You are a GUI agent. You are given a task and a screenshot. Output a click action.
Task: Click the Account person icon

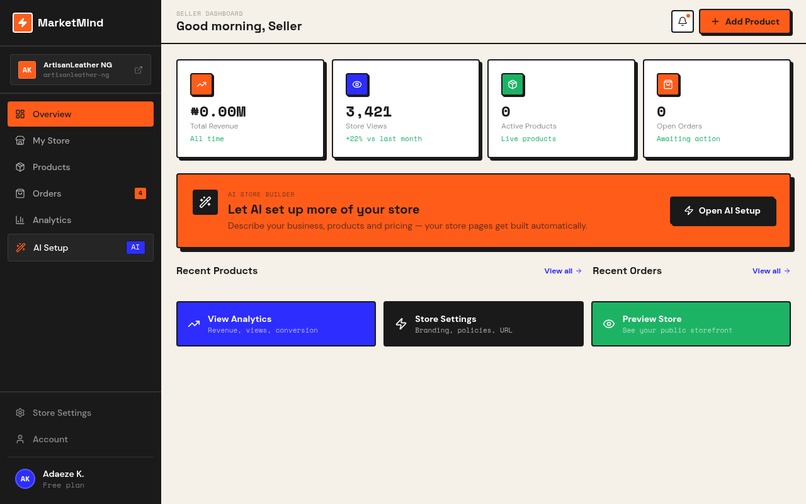point(20,439)
